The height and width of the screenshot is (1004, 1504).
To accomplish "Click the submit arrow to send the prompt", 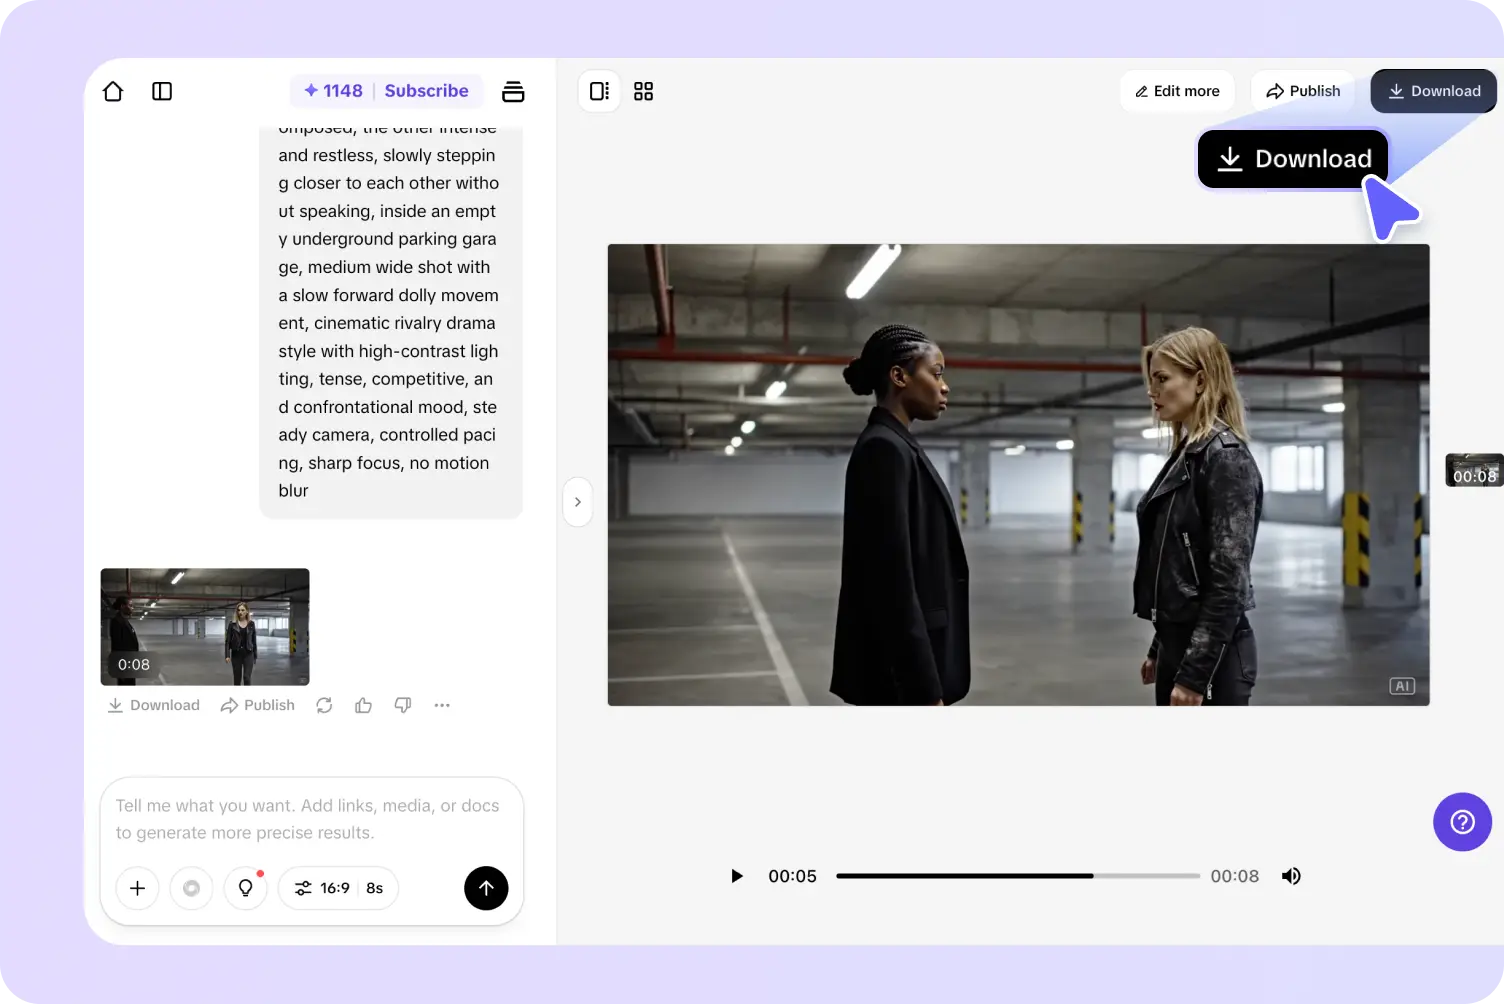I will pos(486,888).
